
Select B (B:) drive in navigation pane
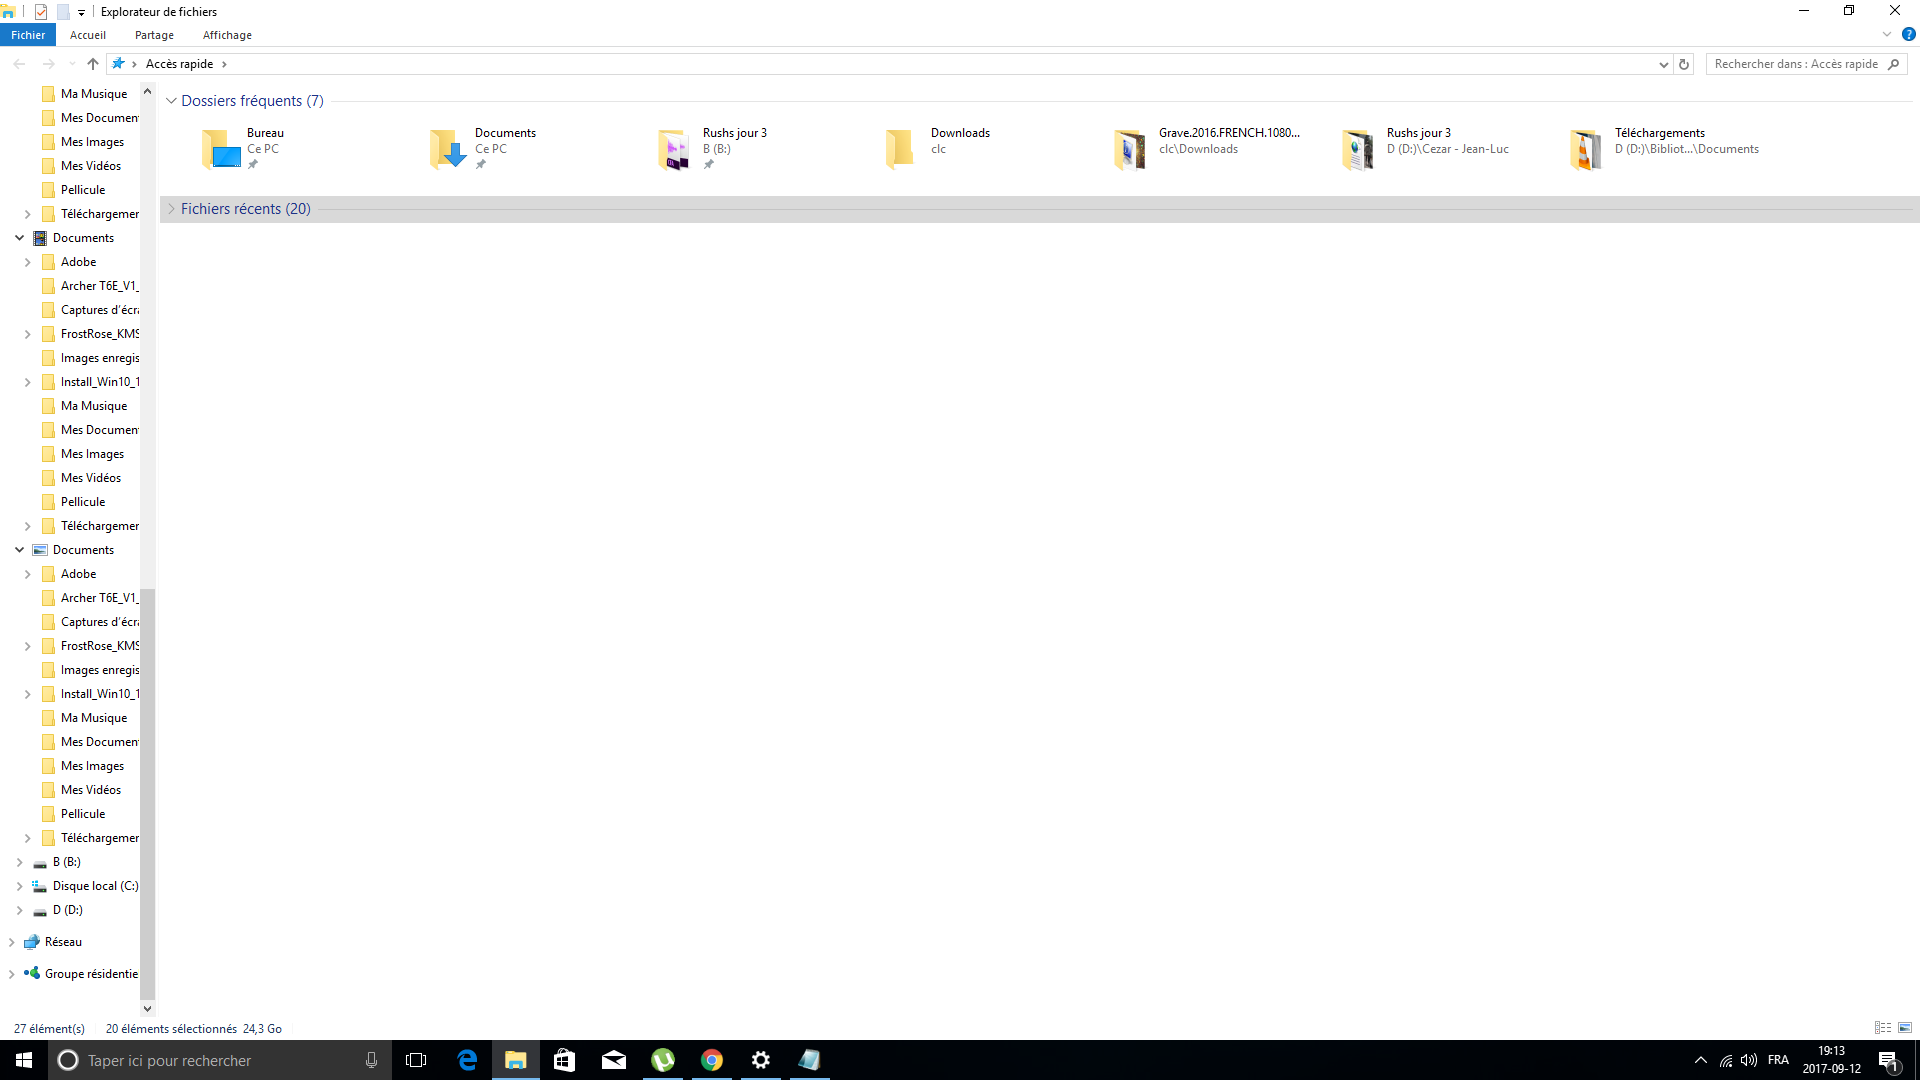click(67, 862)
